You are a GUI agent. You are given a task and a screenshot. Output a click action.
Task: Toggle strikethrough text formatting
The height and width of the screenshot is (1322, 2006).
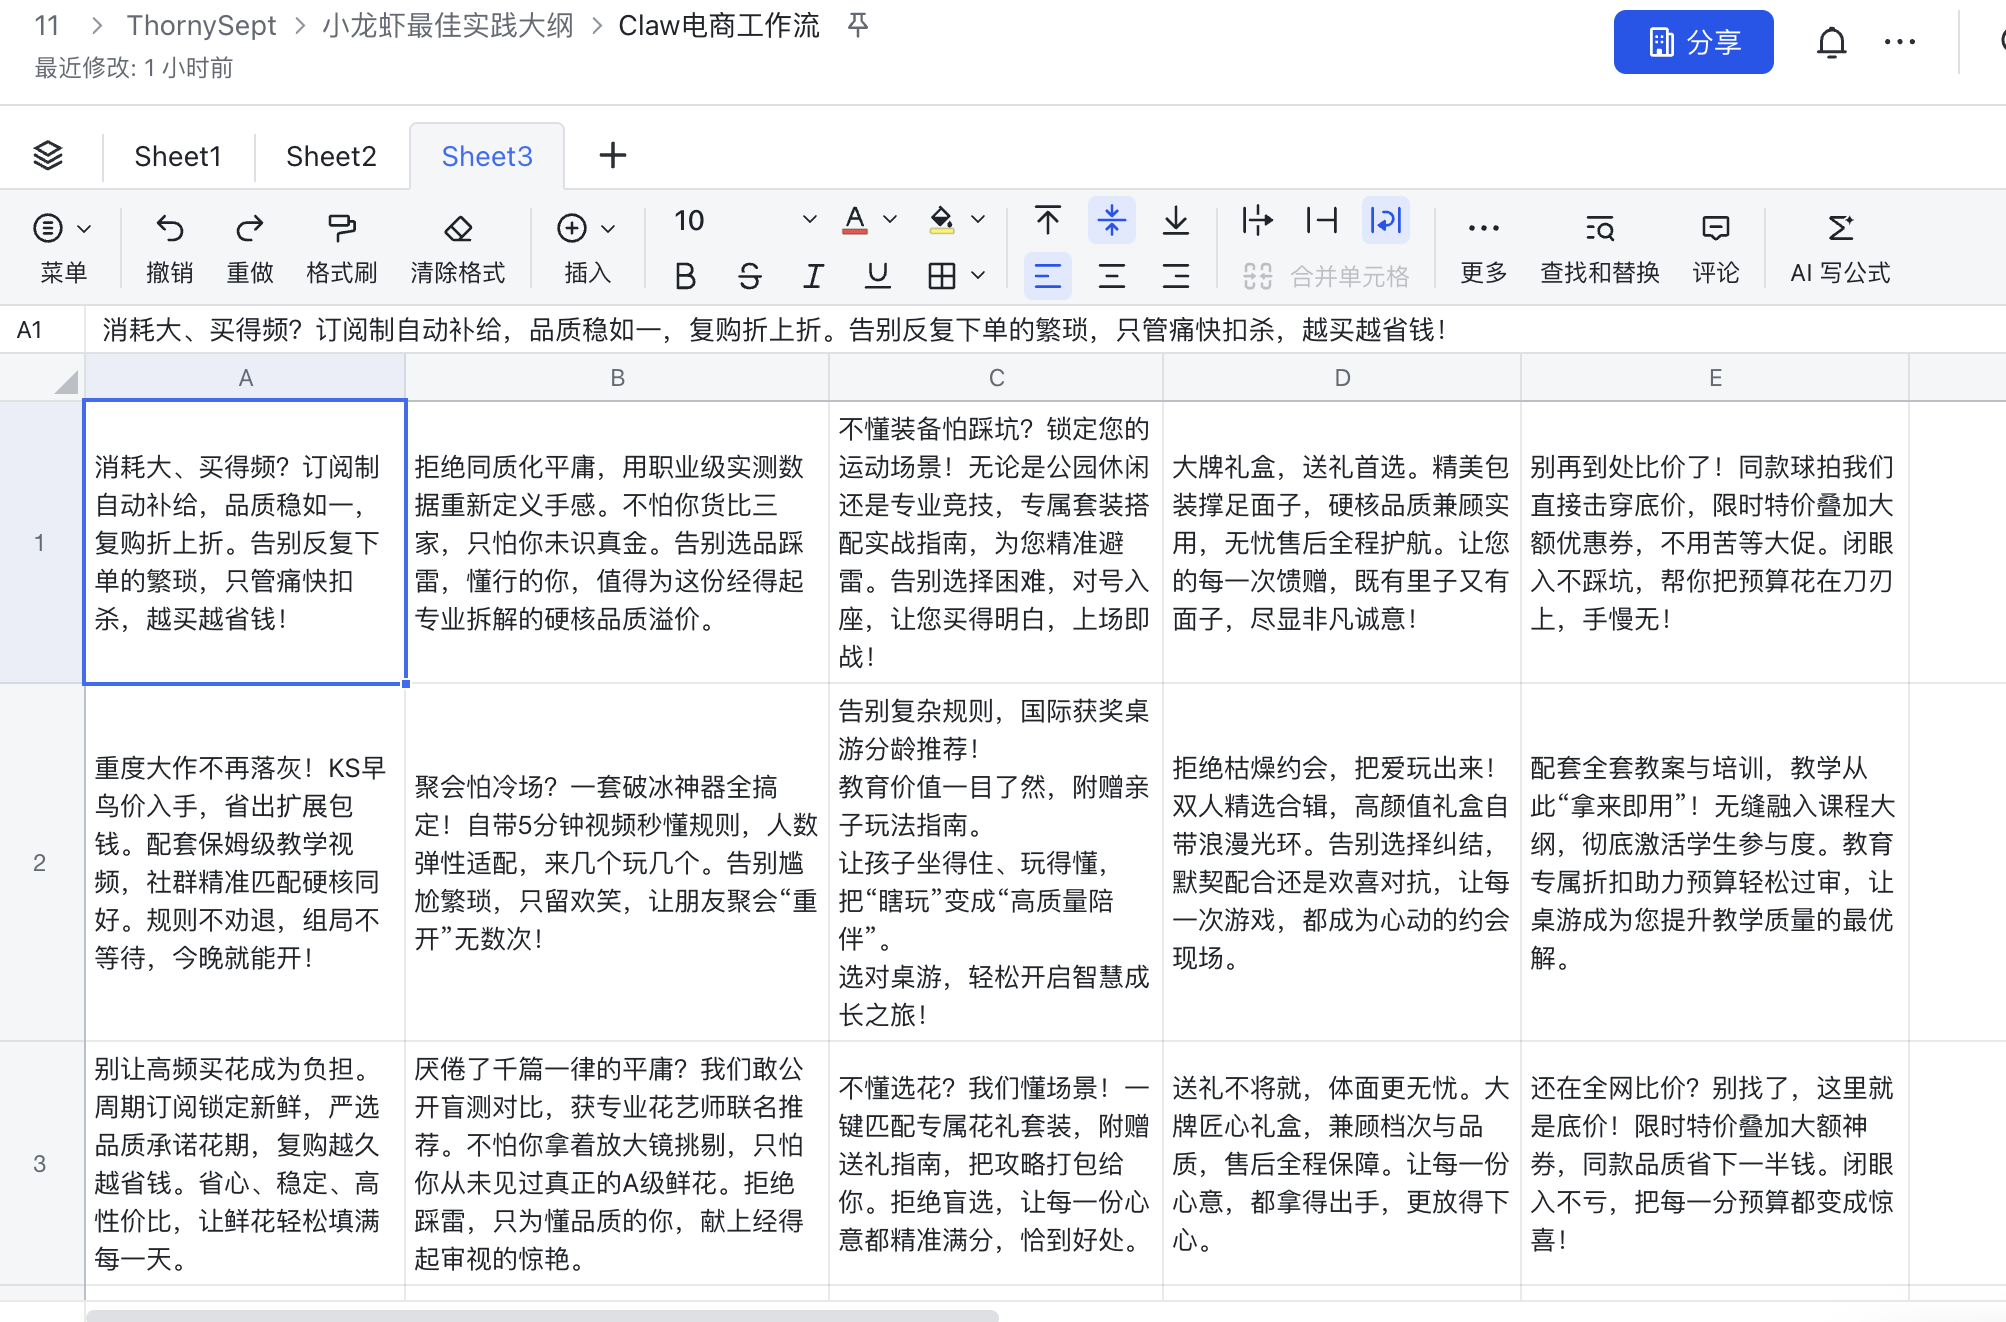click(749, 276)
